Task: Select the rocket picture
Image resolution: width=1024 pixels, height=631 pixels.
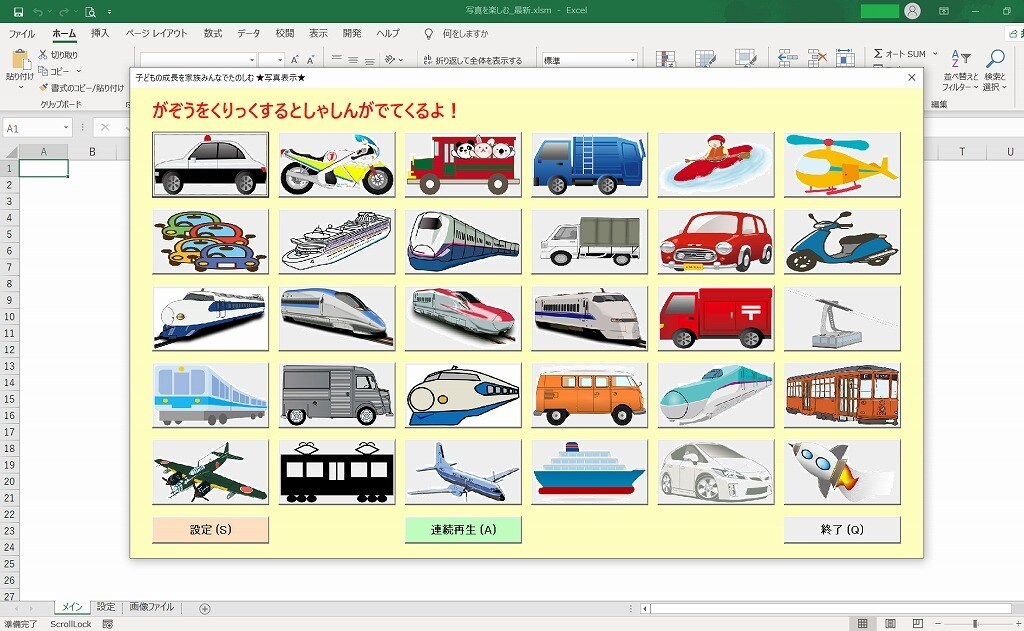Action: [842, 472]
